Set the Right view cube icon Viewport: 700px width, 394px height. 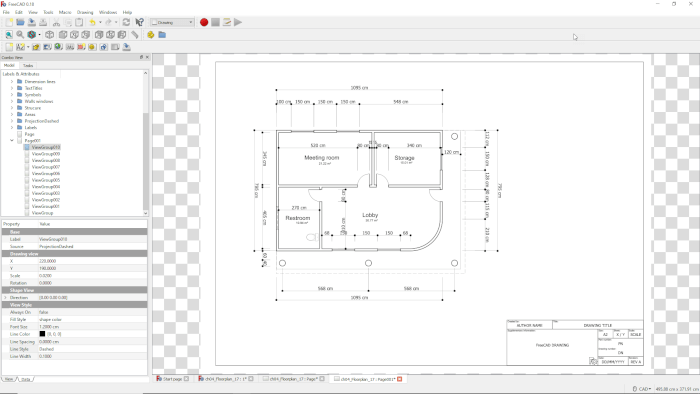click(86, 35)
